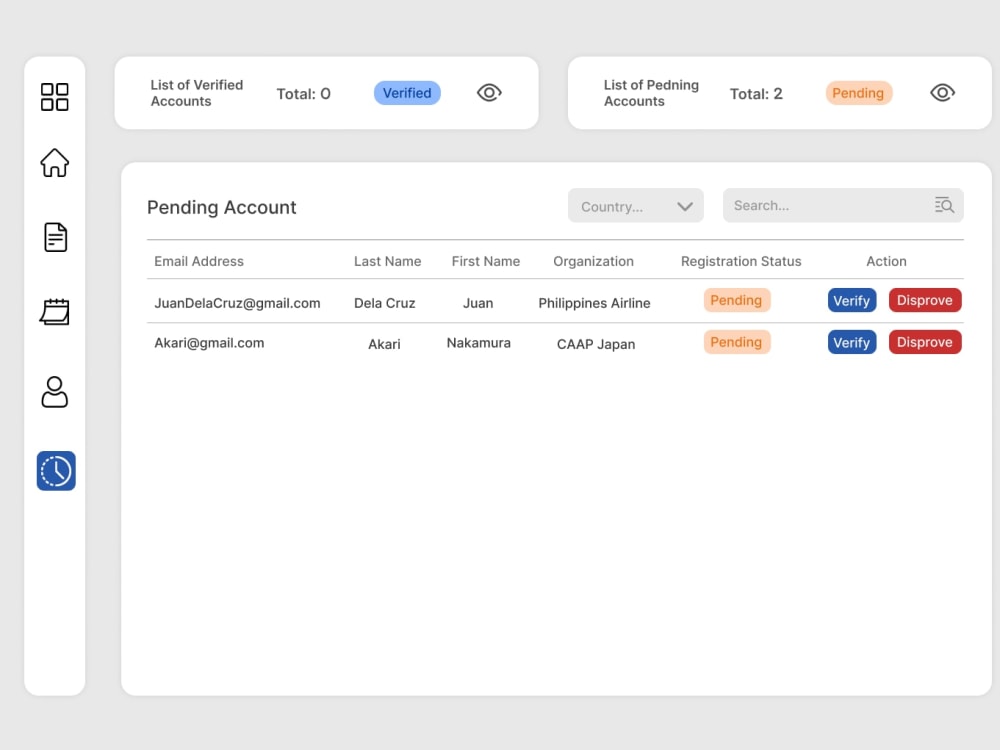
Task: Click the Action column header
Action: coord(886,261)
